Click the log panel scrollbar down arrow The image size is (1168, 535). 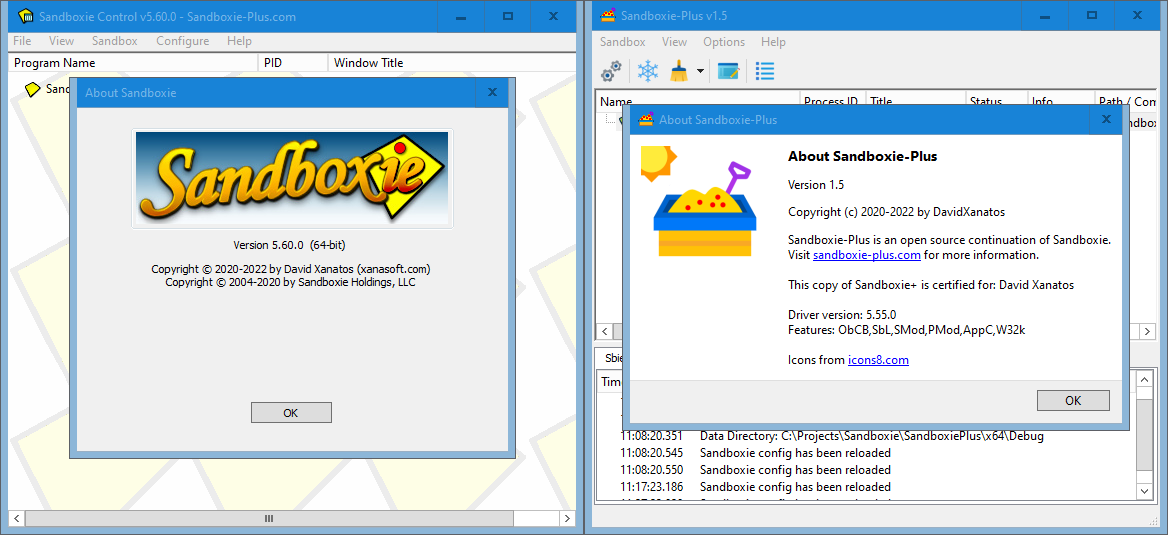1145,490
